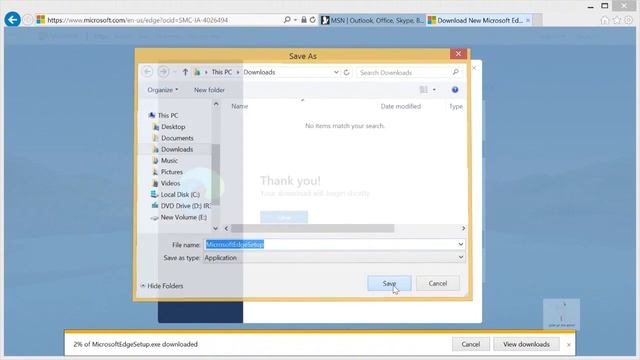Open the browser Home icon
640x360 pixels.
point(605,20)
